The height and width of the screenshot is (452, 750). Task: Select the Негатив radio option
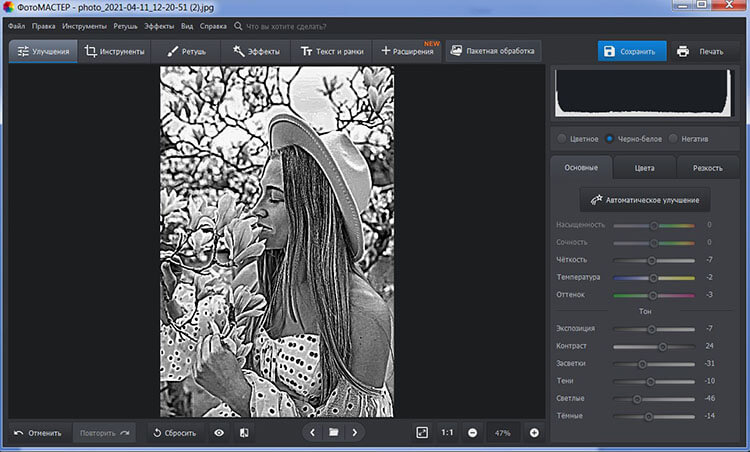(673, 138)
